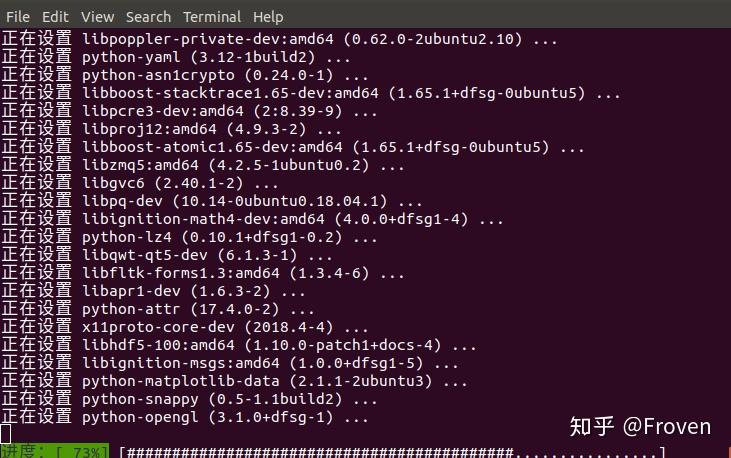Open the Terminal menu

coord(211,17)
